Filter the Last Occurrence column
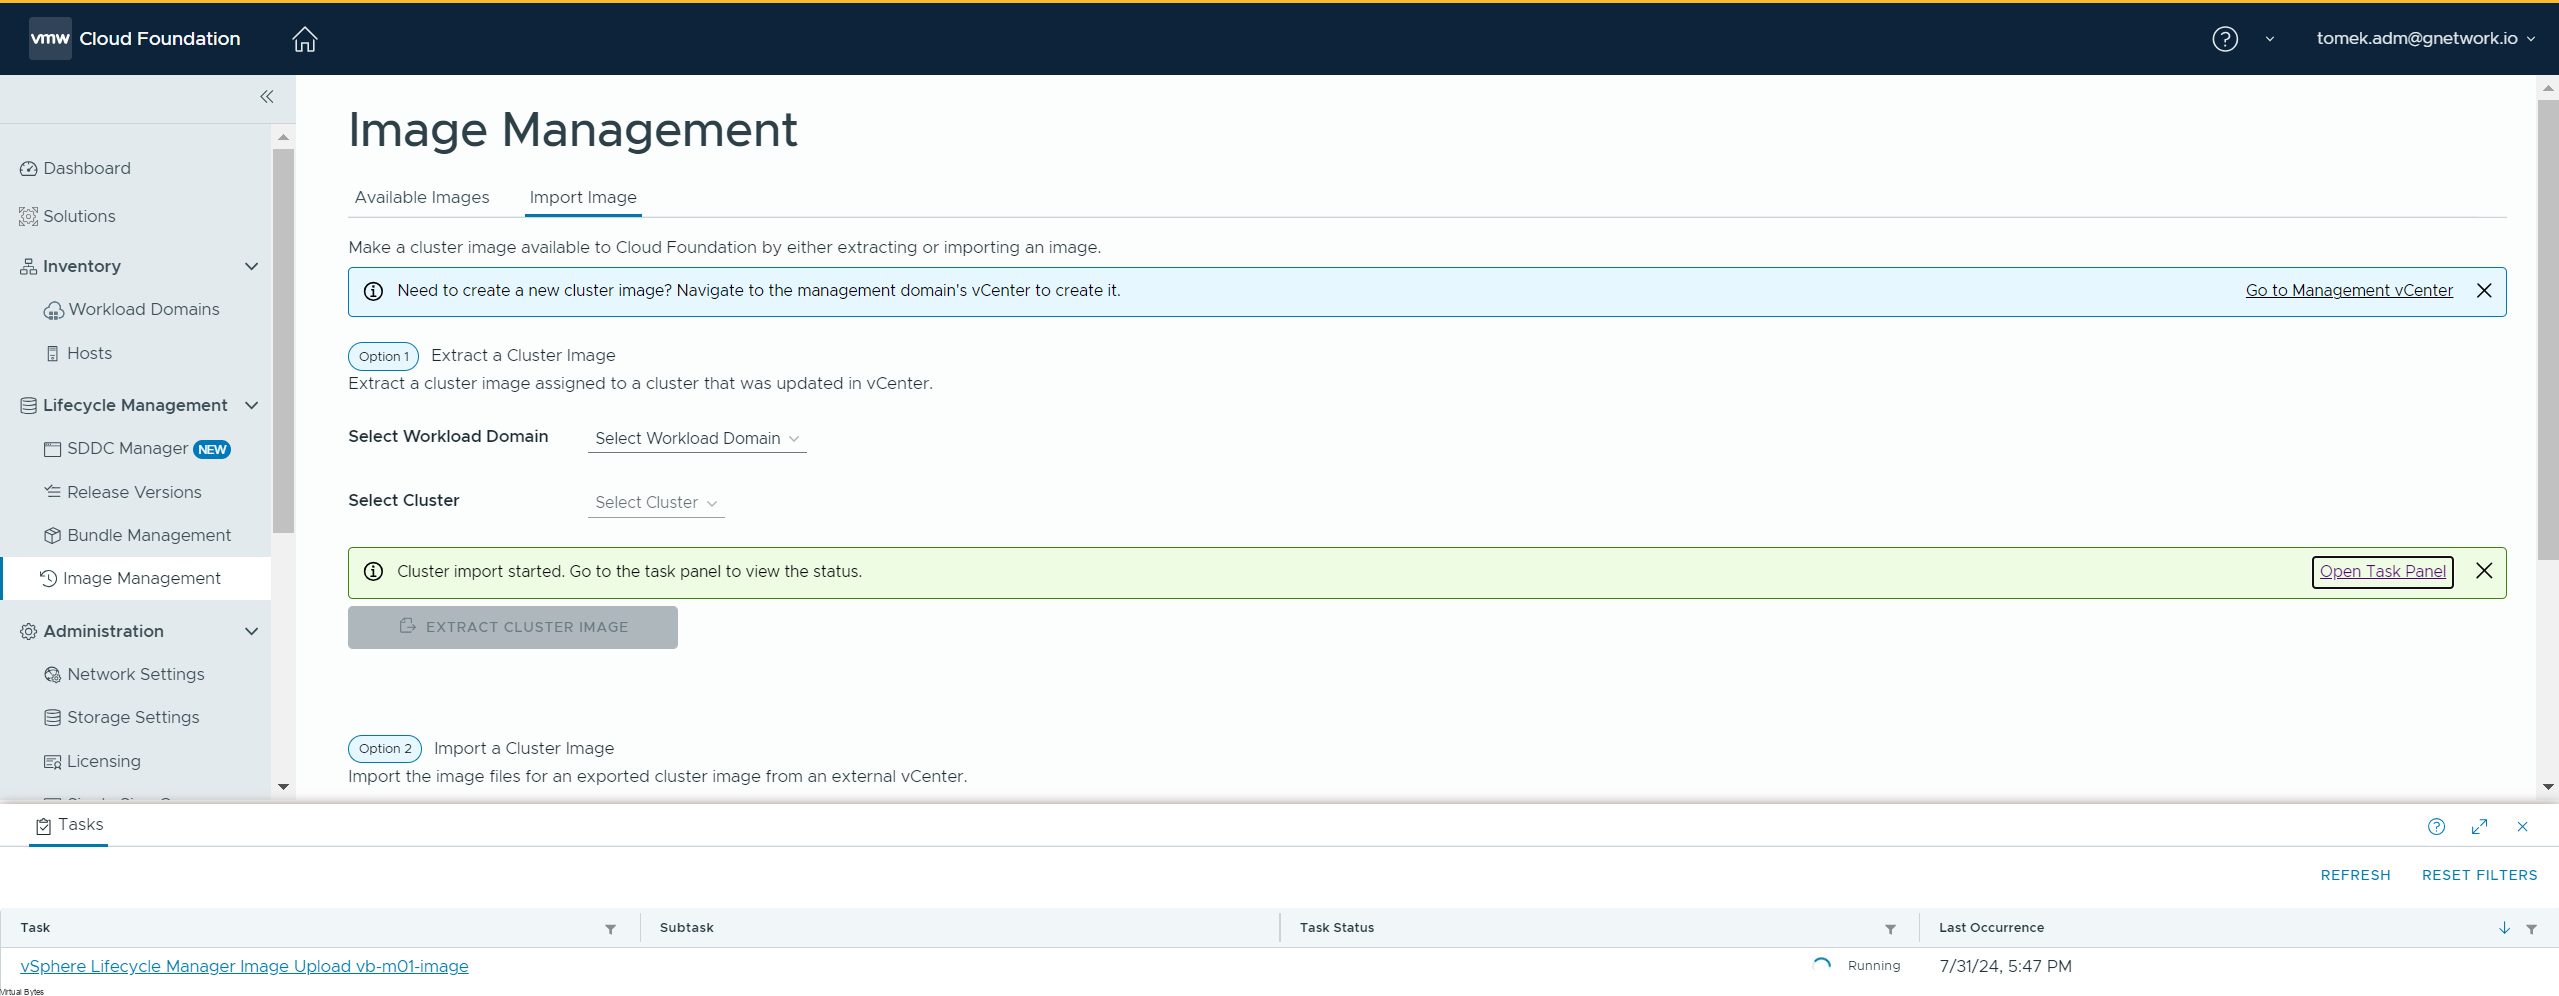 (x=2531, y=929)
